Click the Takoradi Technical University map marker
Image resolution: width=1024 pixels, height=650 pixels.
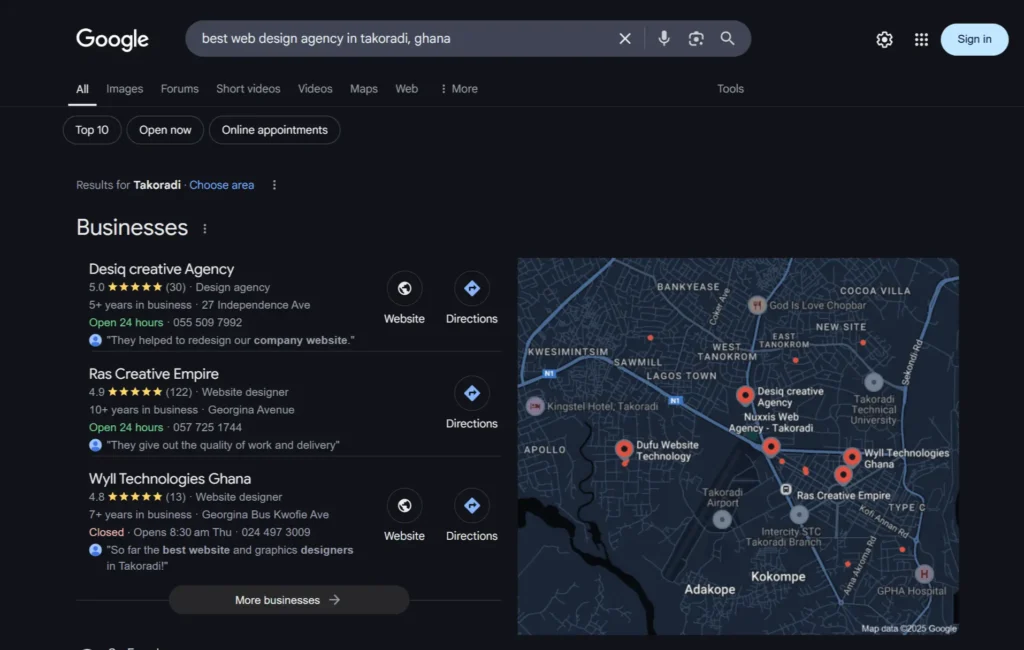(x=874, y=382)
